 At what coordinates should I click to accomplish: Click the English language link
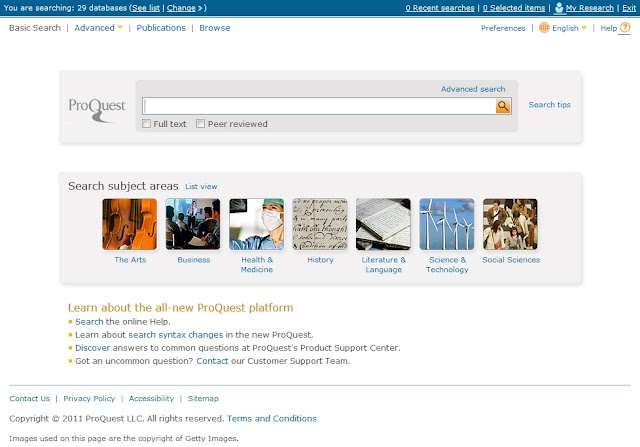click(x=565, y=28)
